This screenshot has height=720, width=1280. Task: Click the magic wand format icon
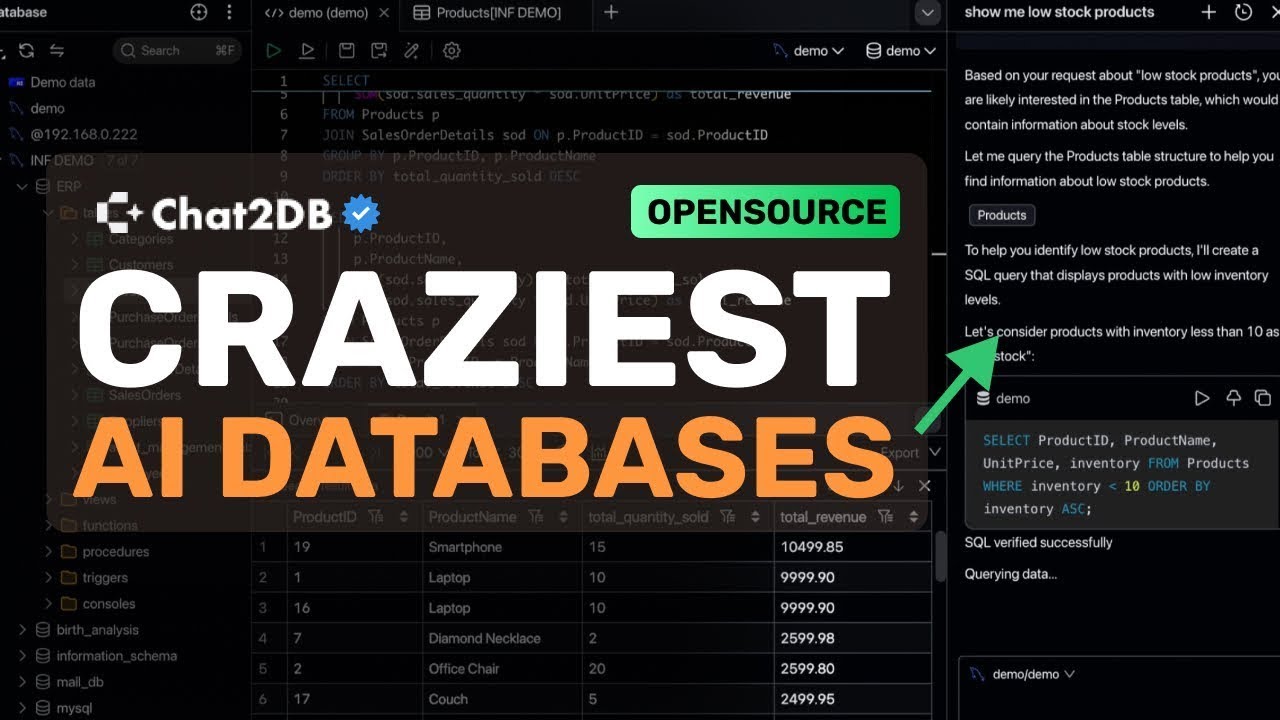pos(411,50)
